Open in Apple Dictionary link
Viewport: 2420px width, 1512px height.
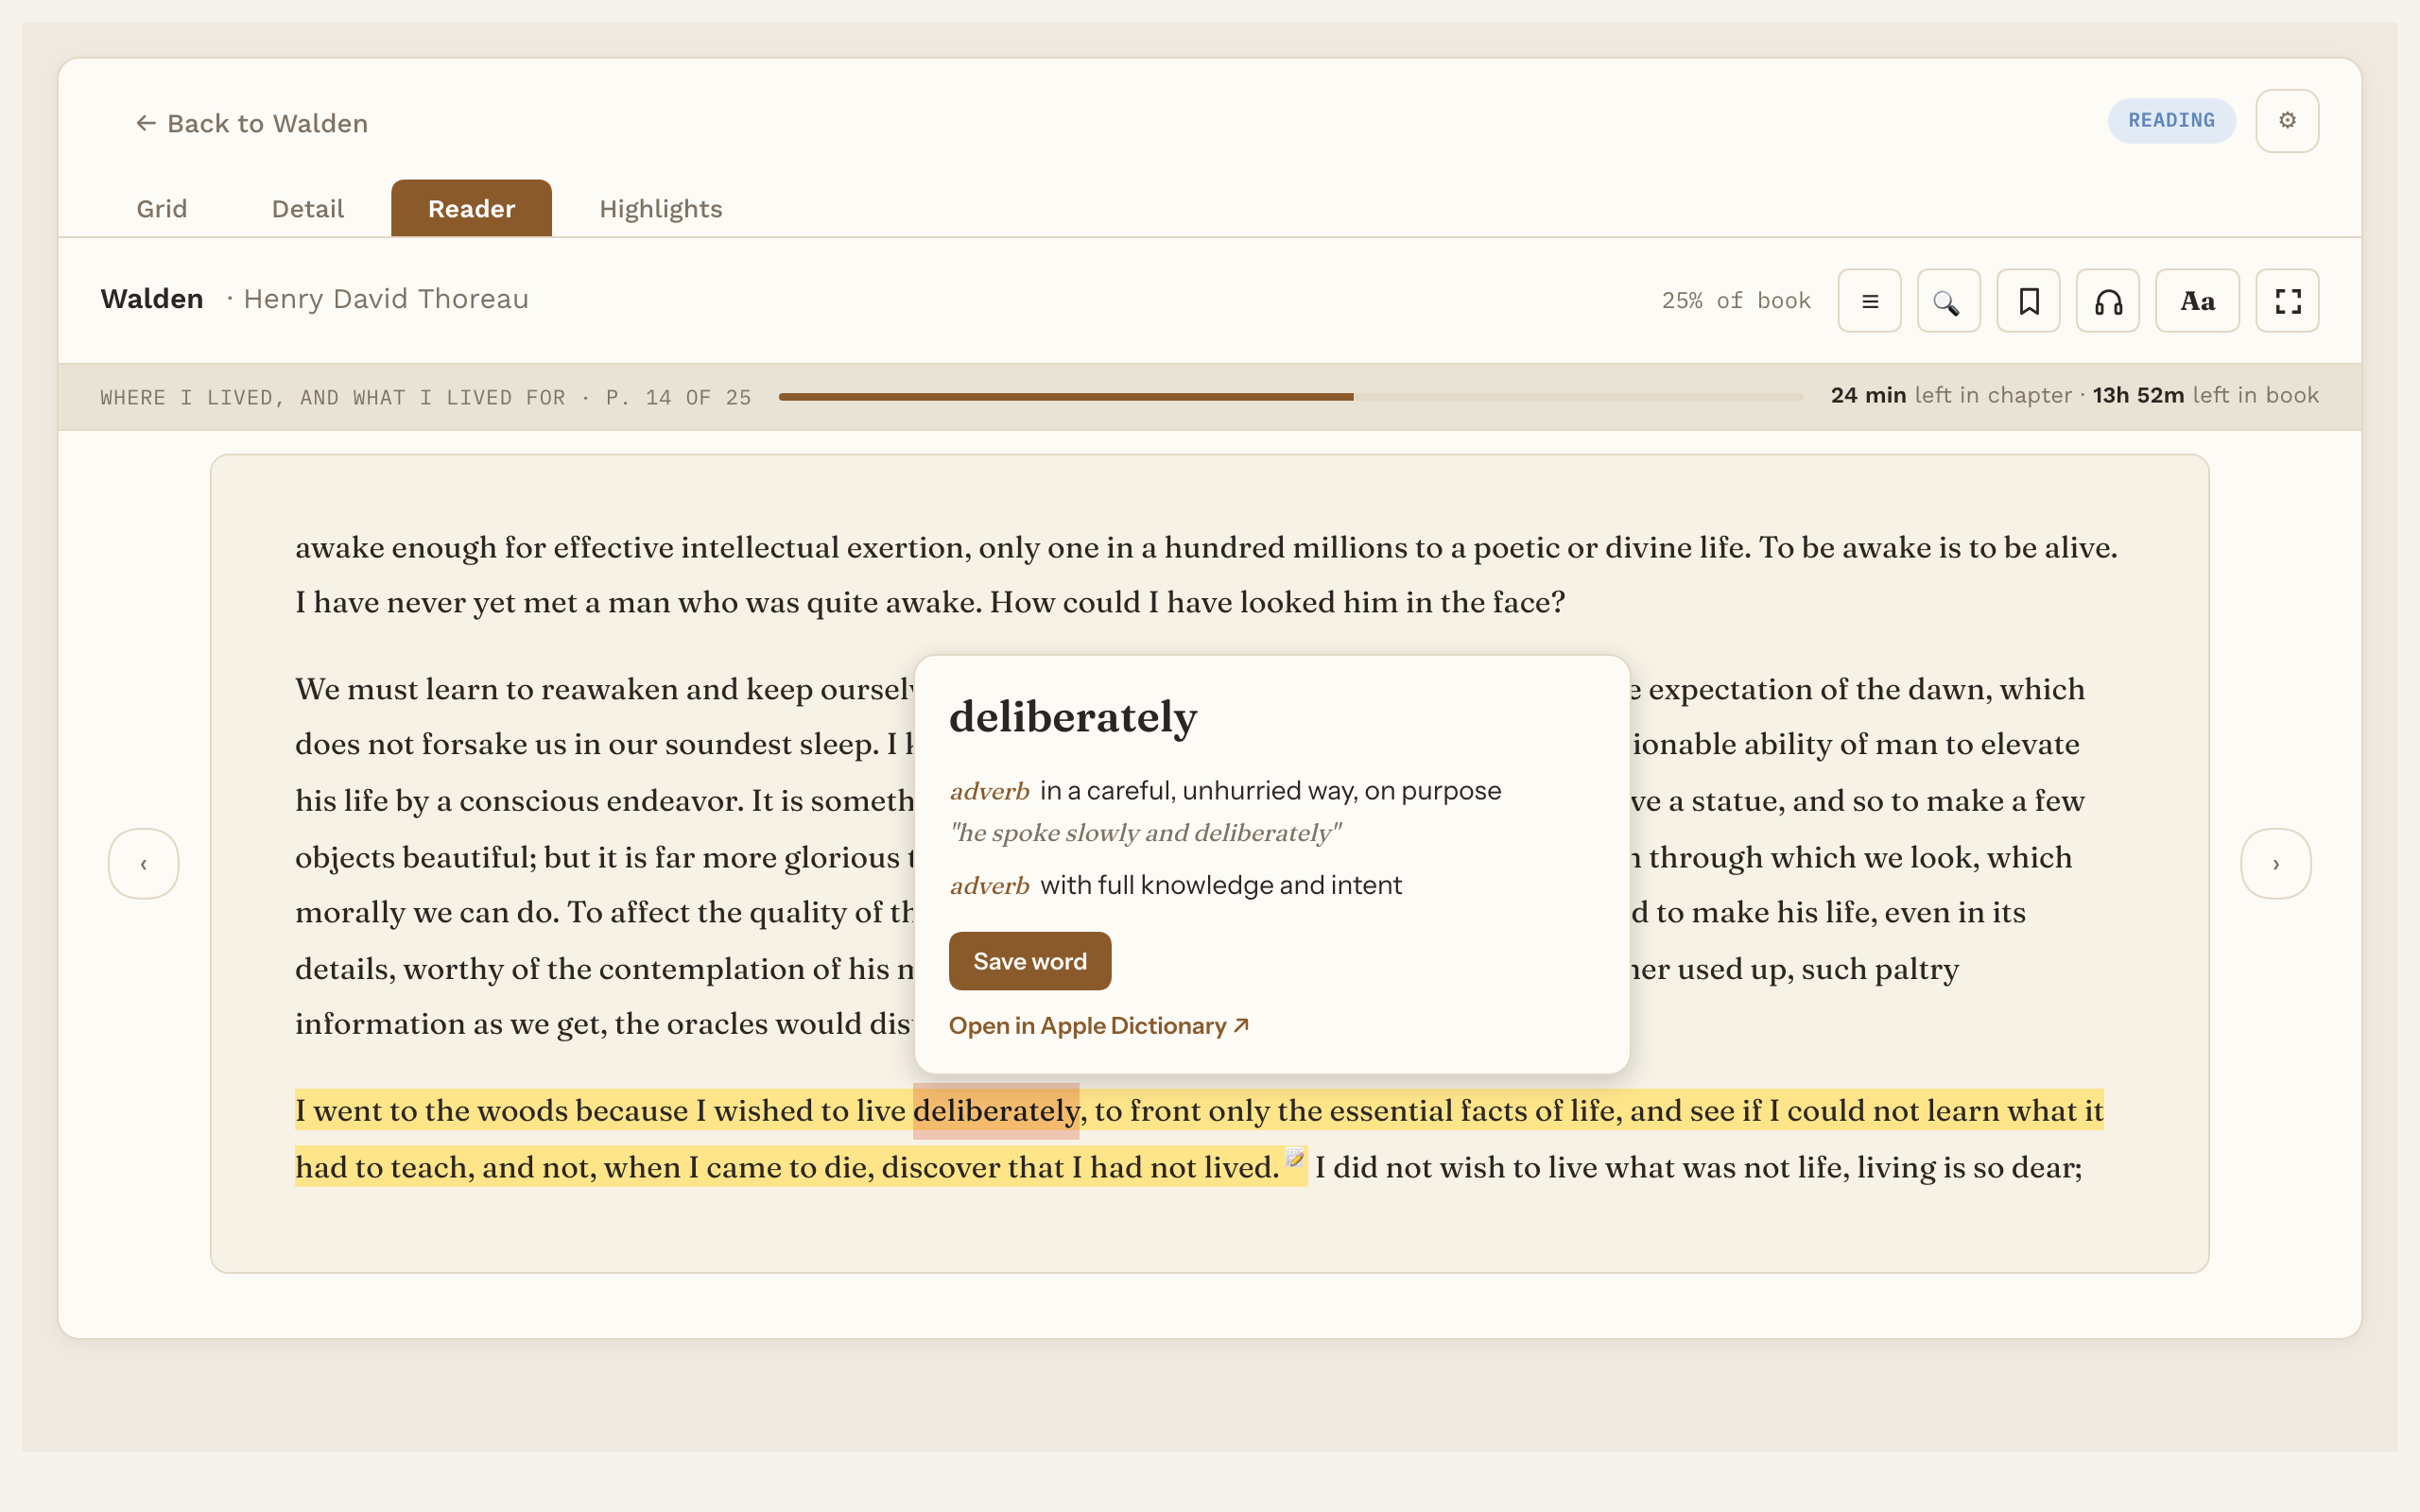(1099, 1026)
